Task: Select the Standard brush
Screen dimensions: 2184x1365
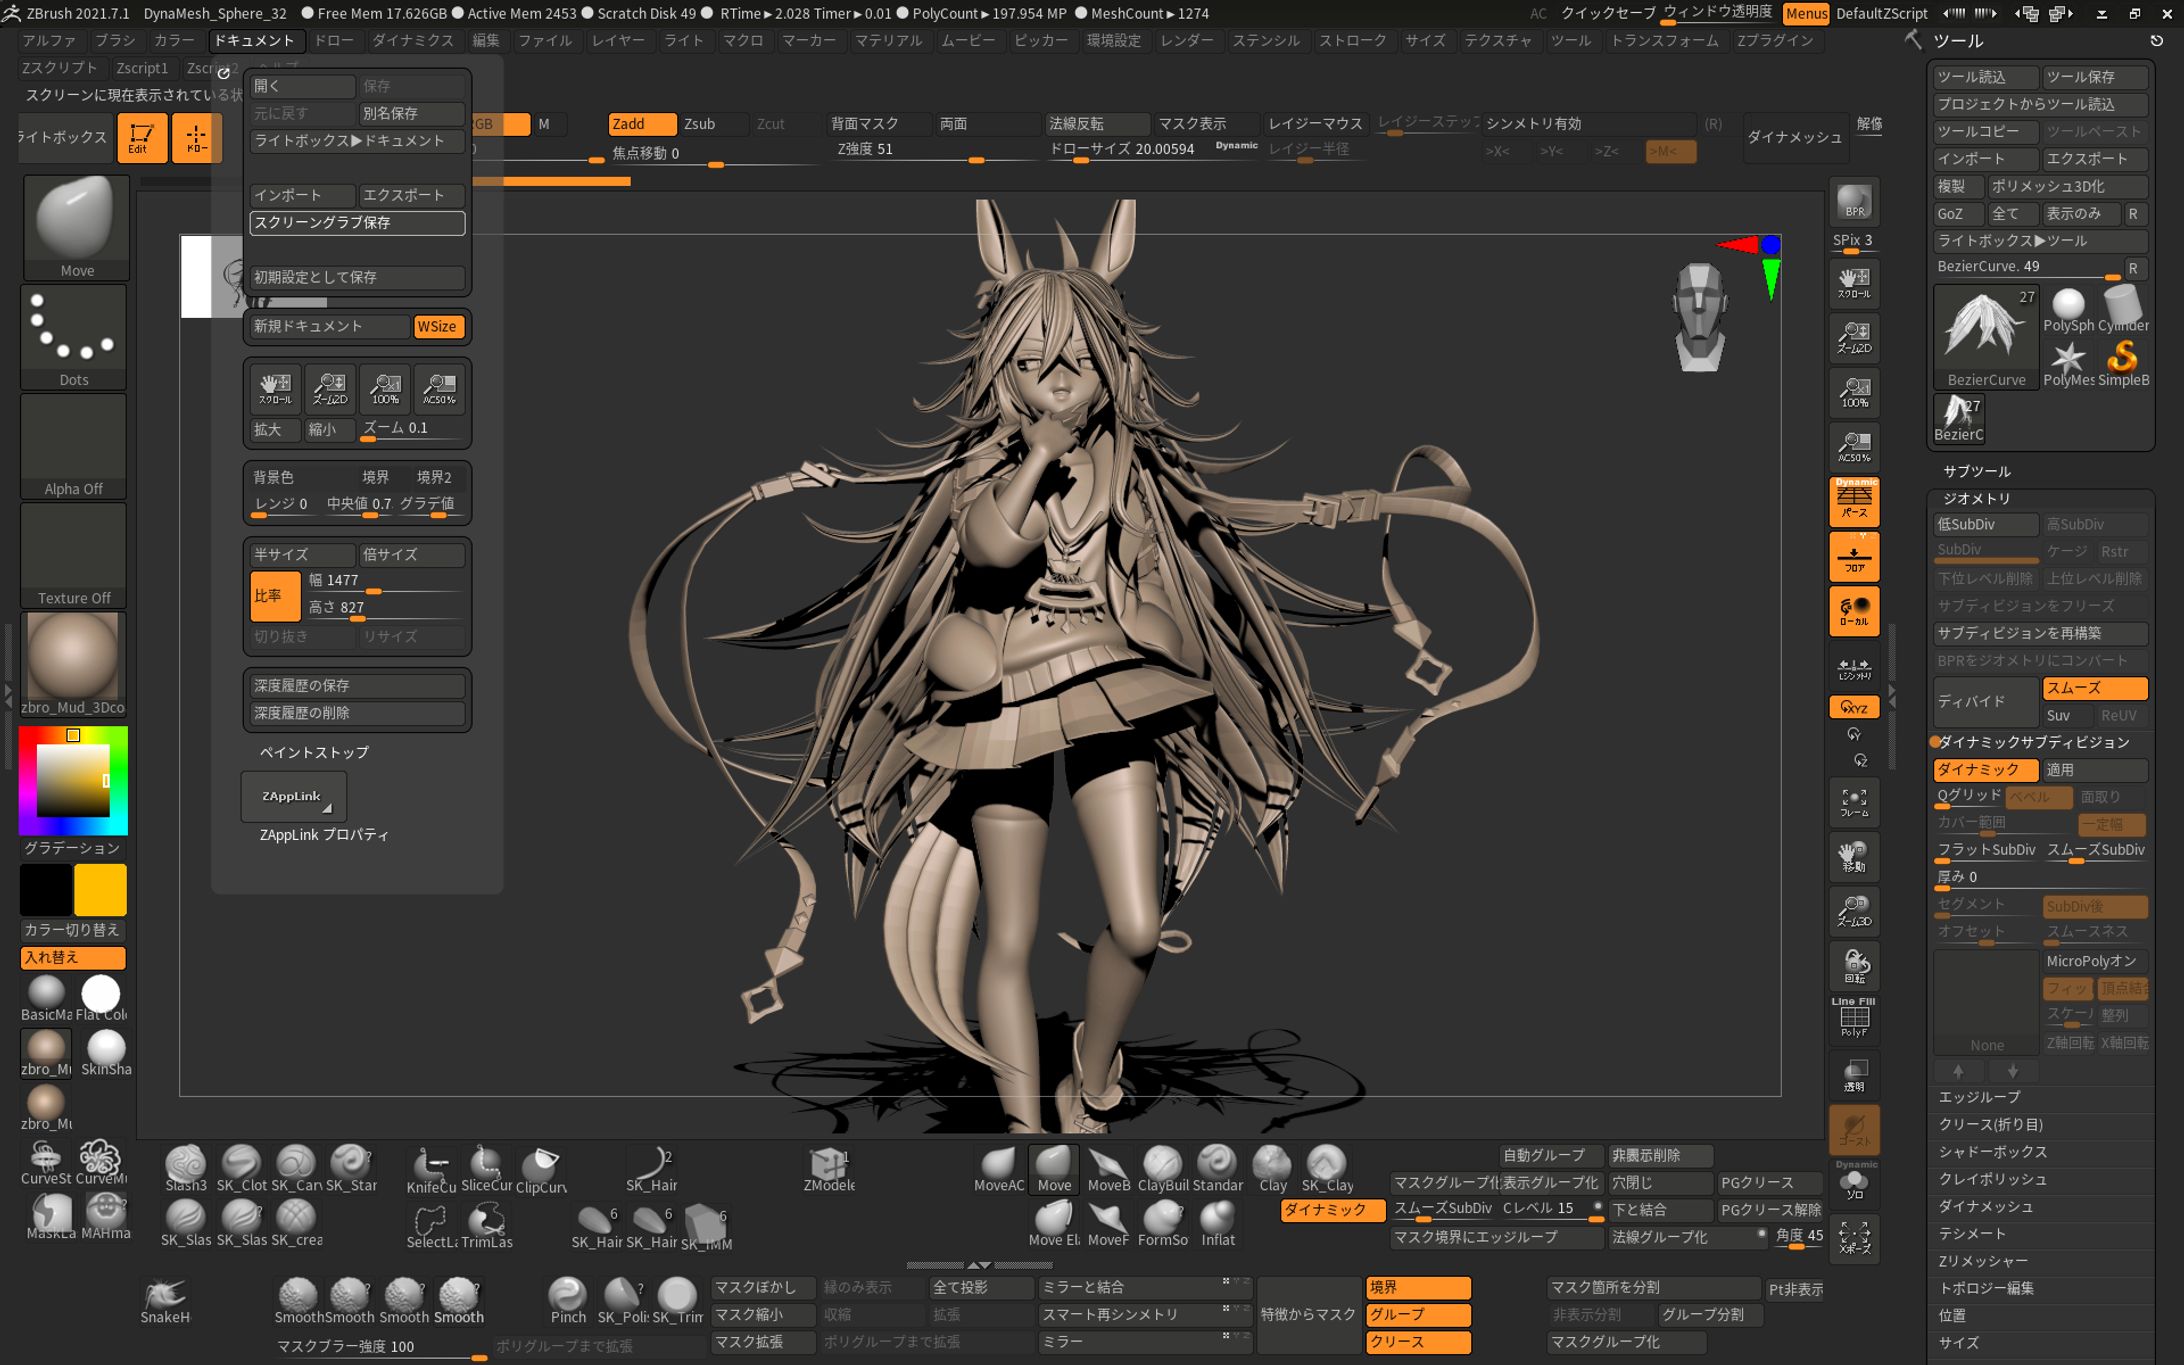Action: tap(1217, 1170)
